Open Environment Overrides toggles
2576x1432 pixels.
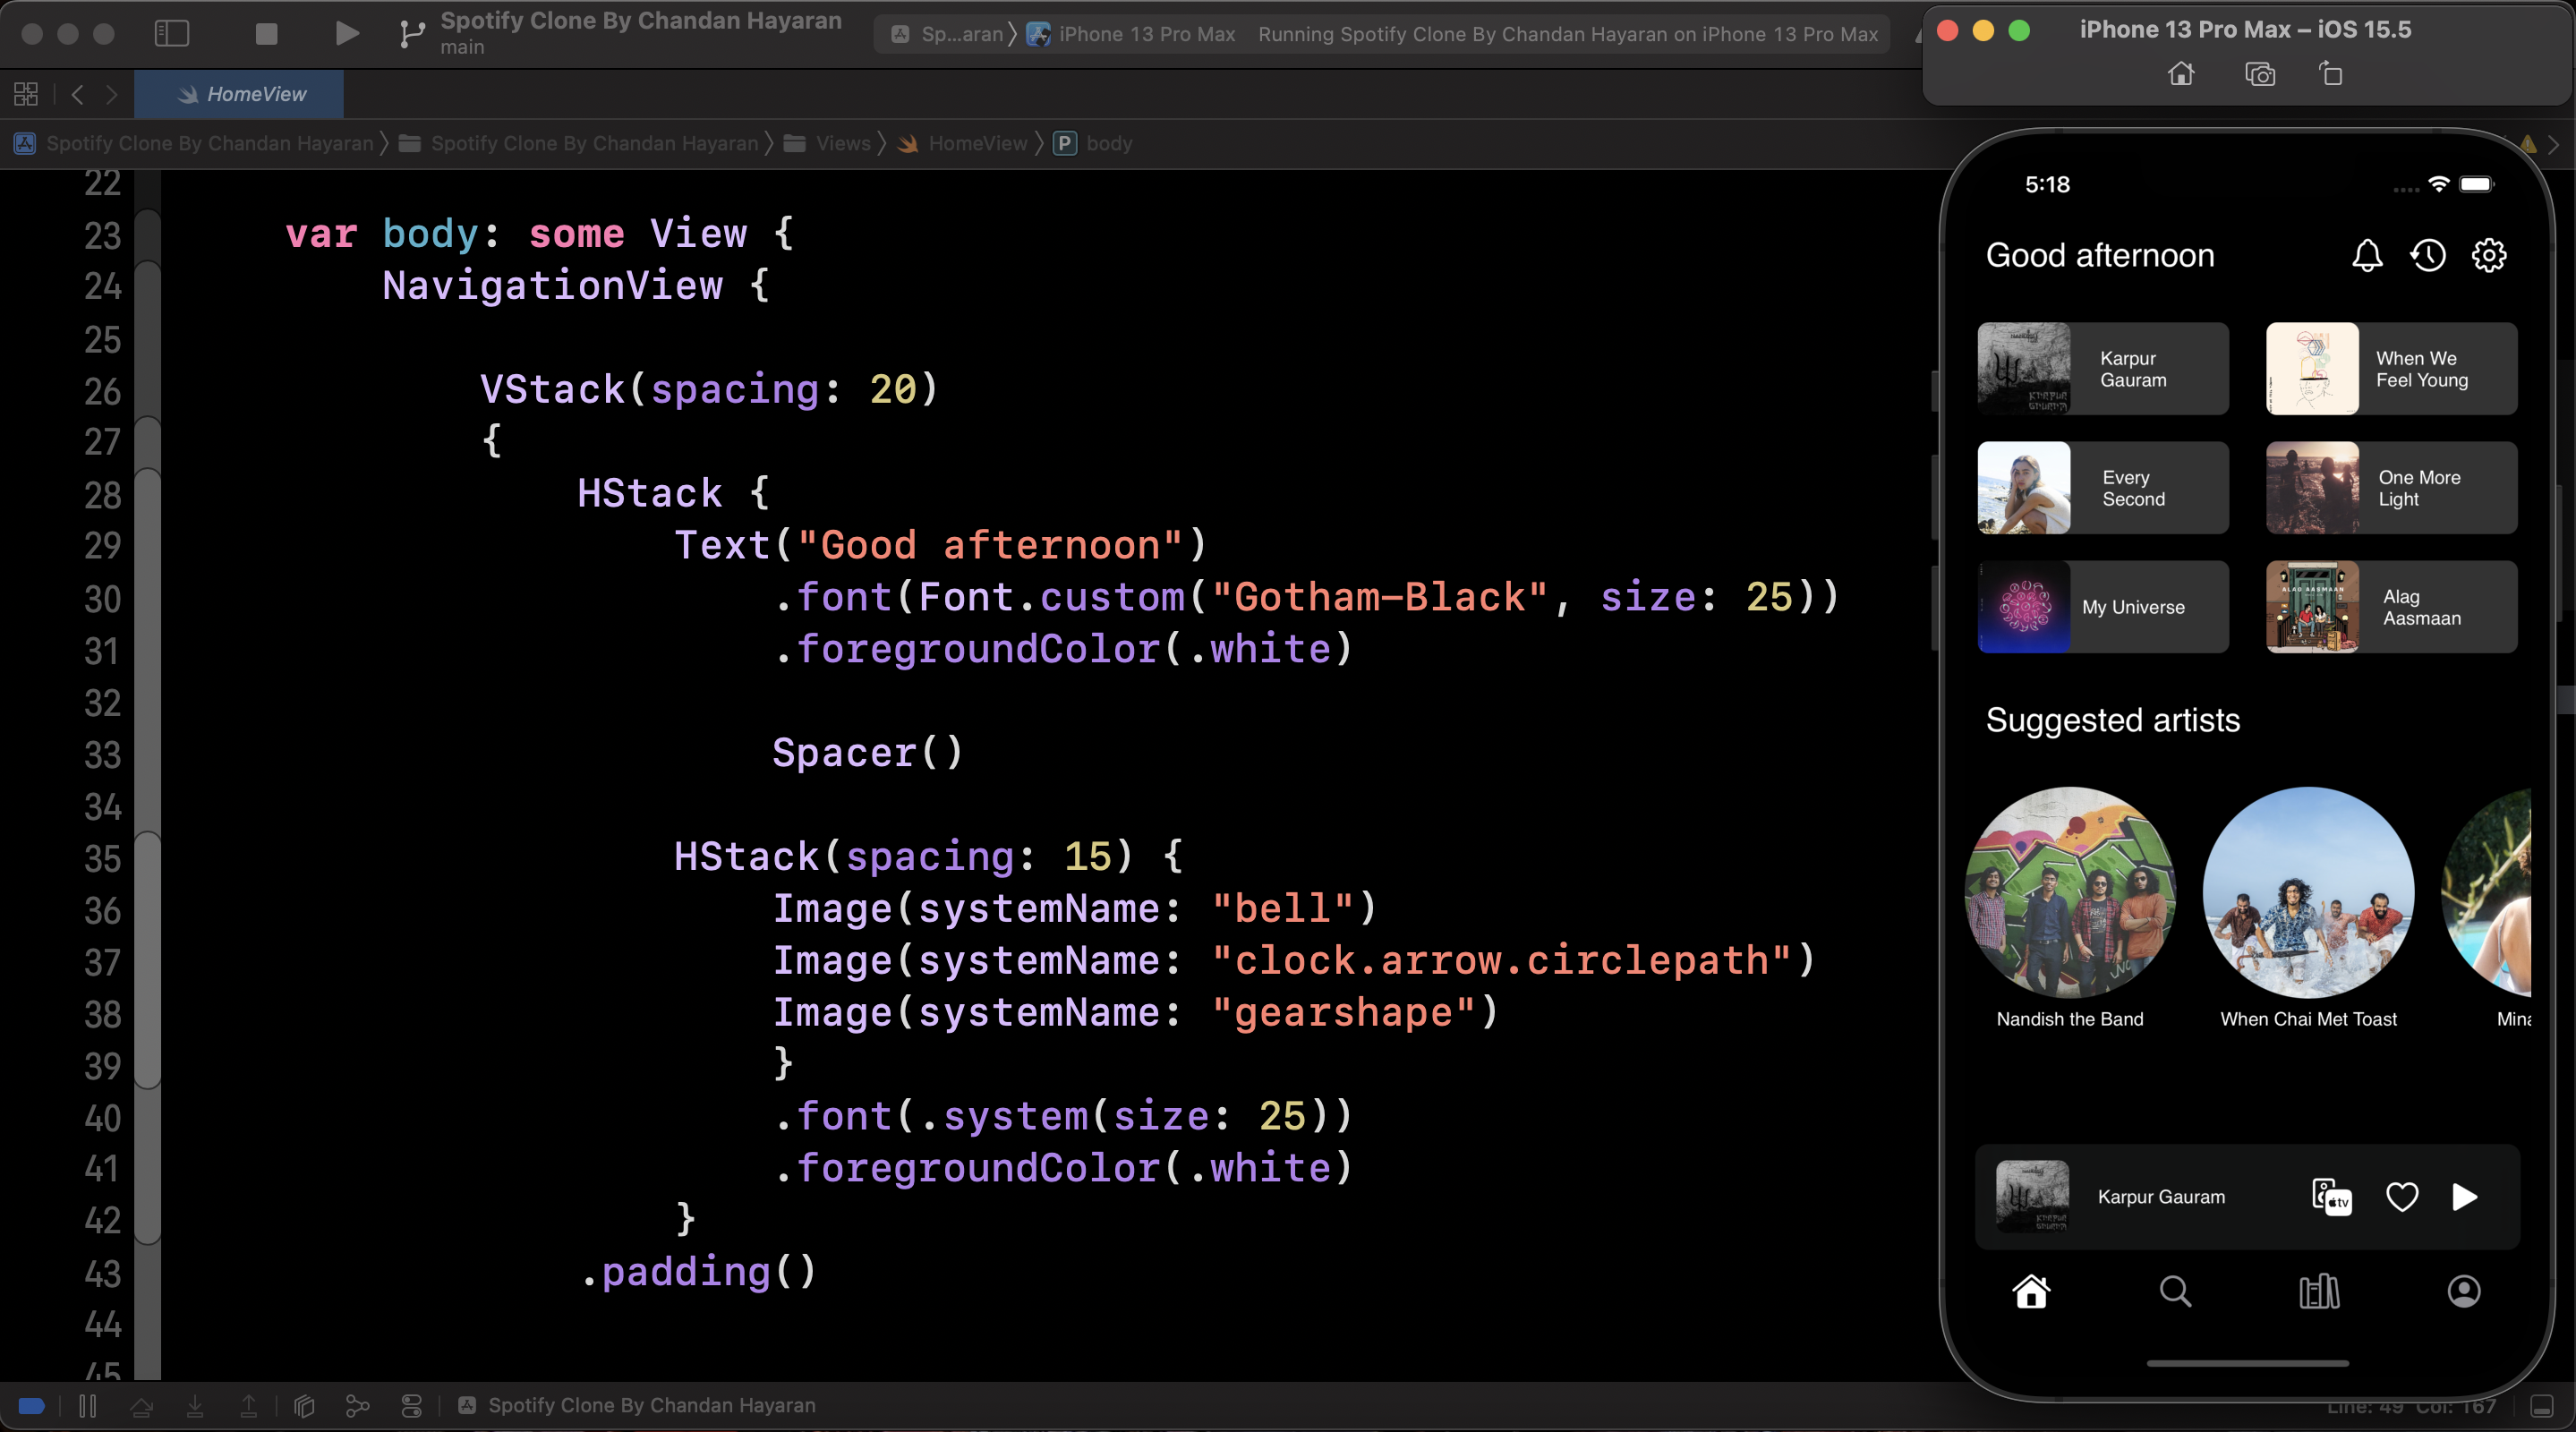click(x=411, y=1405)
